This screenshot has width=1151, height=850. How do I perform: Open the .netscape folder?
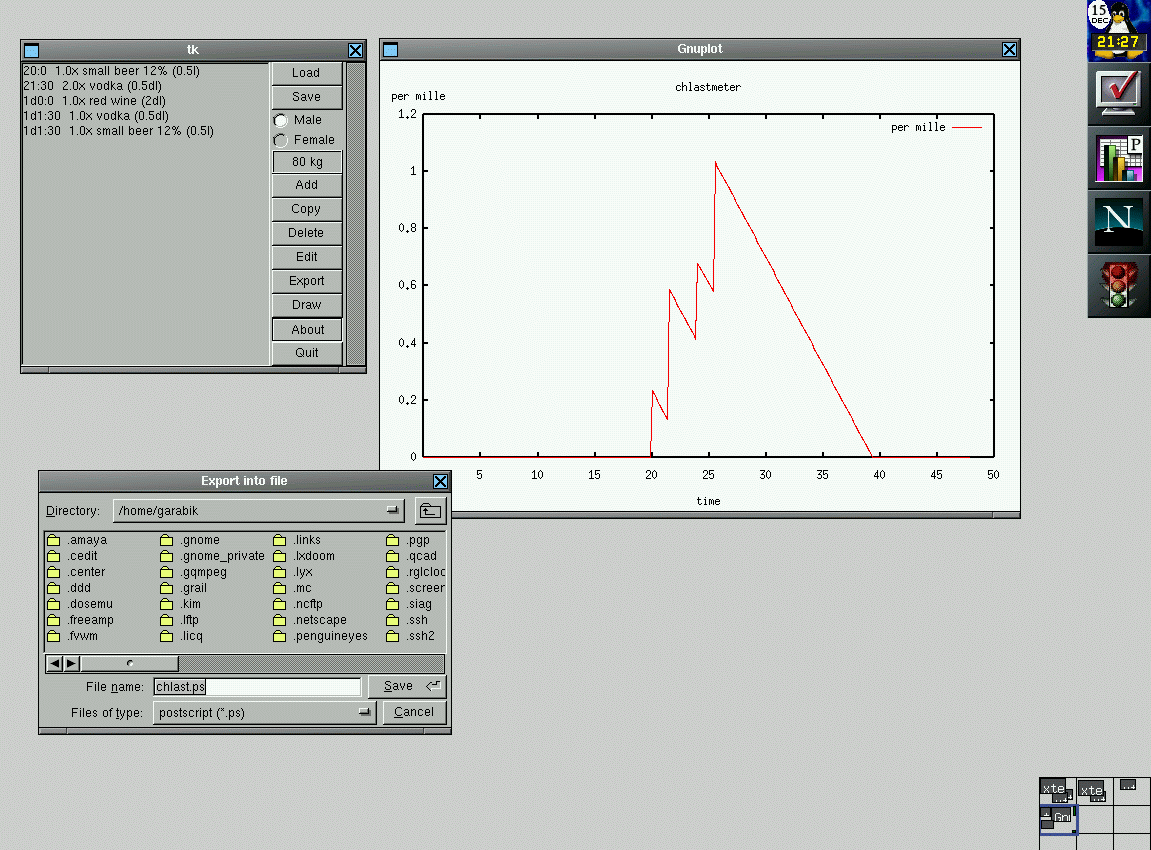(x=320, y=620)
